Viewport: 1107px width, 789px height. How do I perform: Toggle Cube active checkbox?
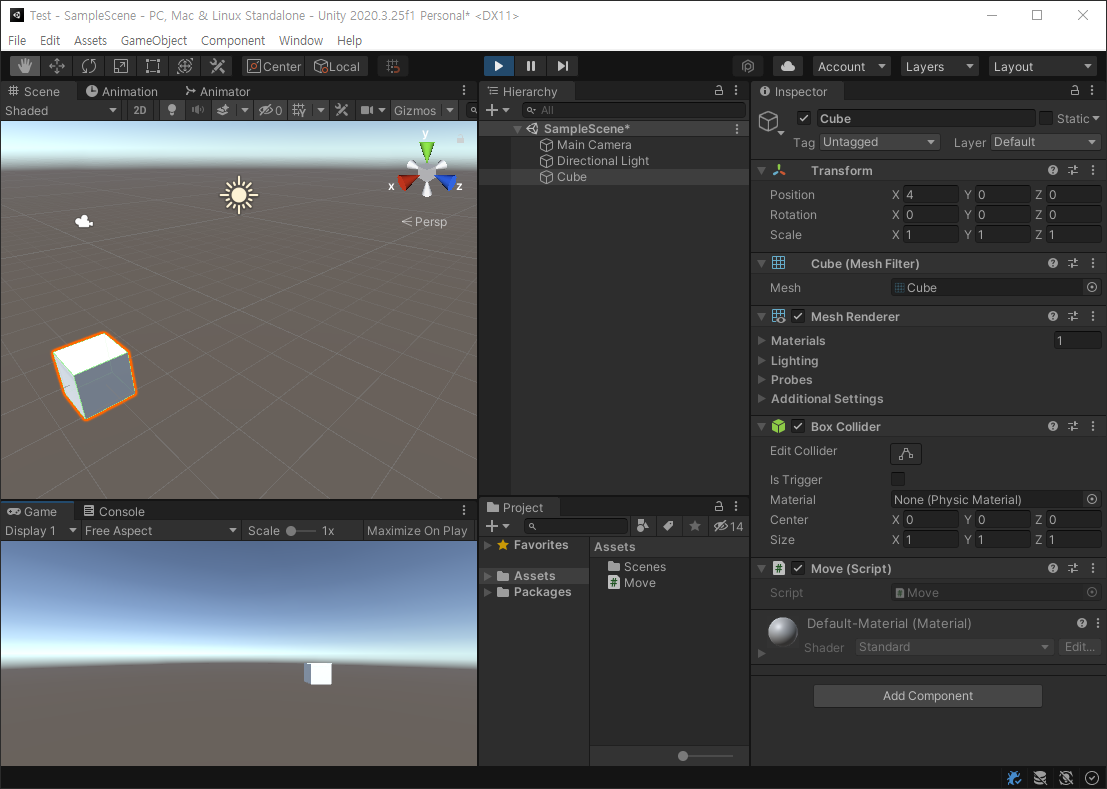tap(803, 118)
